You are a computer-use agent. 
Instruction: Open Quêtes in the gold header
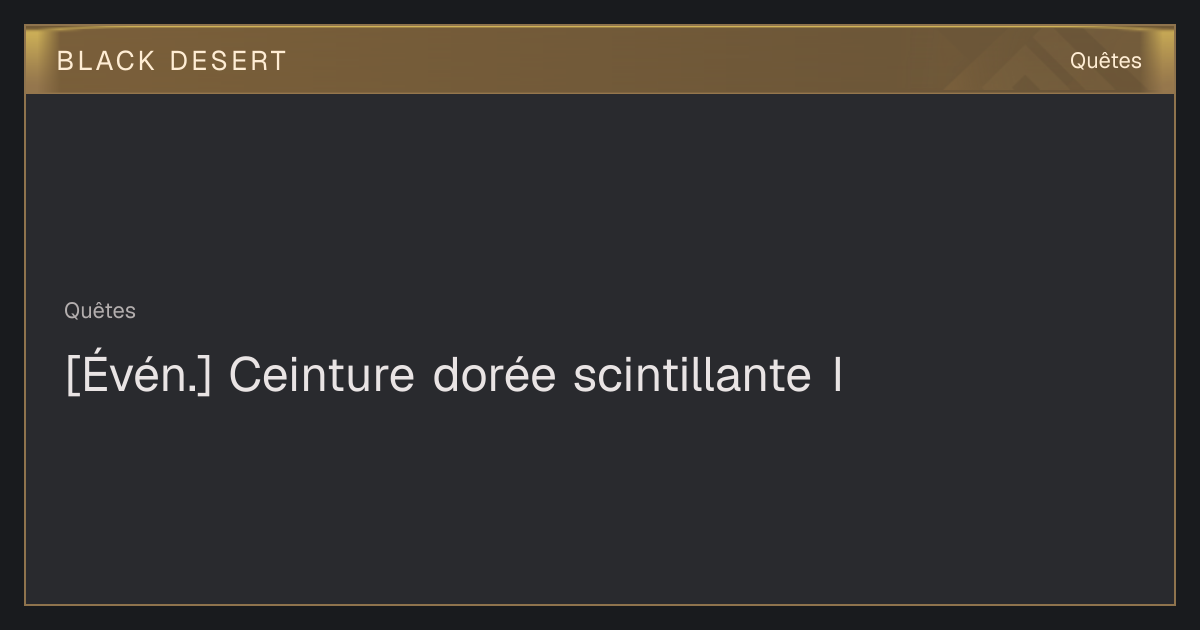click(x=1105, y=61)
